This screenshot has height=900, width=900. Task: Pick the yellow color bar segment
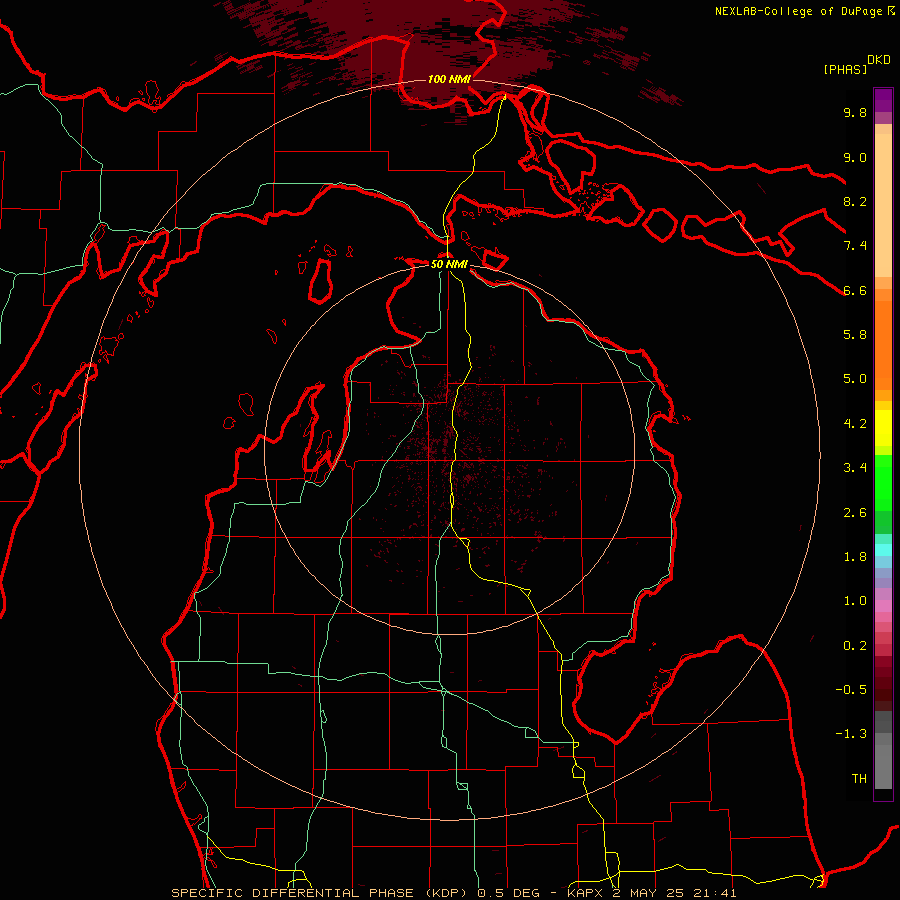coord(883,428)
